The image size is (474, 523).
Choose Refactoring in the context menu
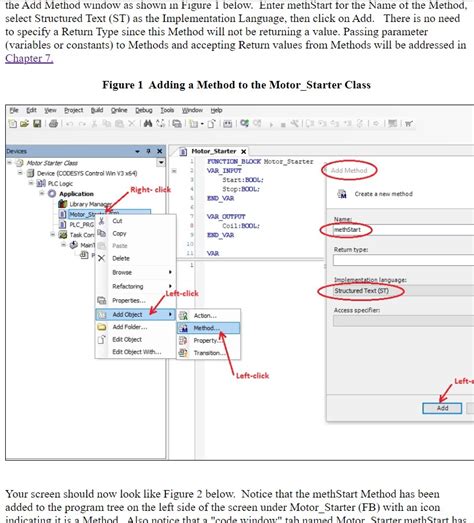click(x=136, y=287)
